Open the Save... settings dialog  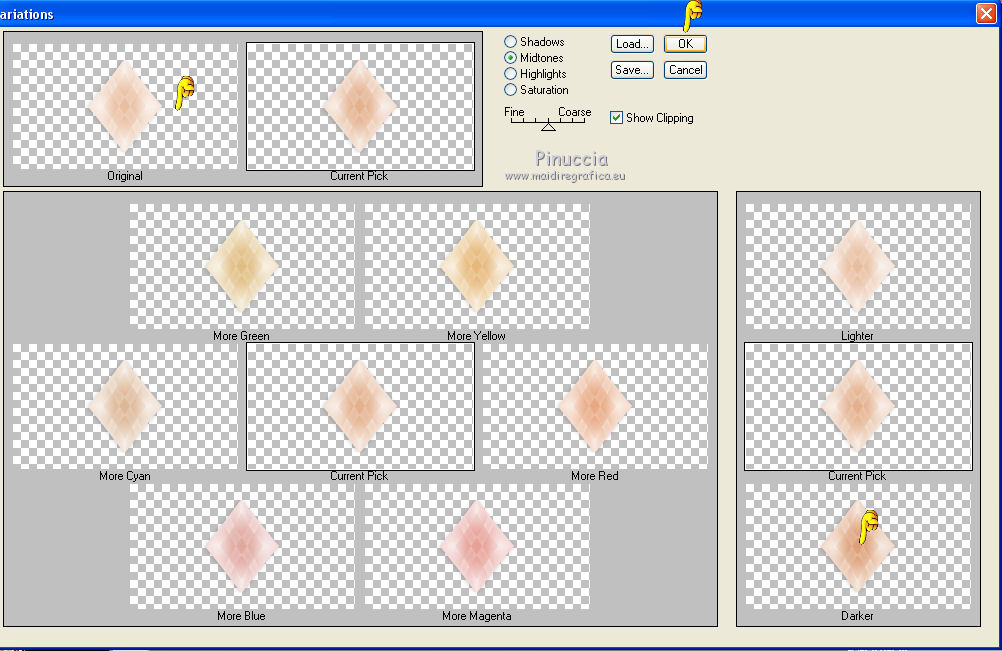(x=632, y=70)
